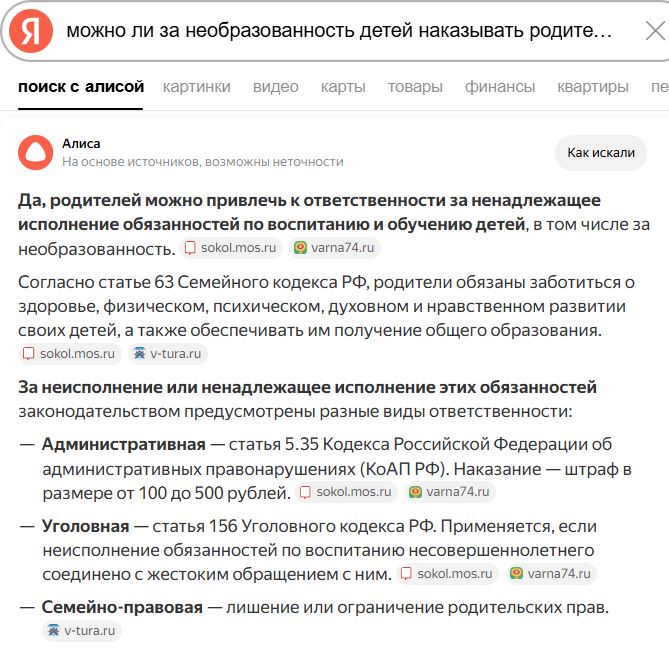
Task: Click the Alice assistant avatar icon
Action: coord(35,153)
